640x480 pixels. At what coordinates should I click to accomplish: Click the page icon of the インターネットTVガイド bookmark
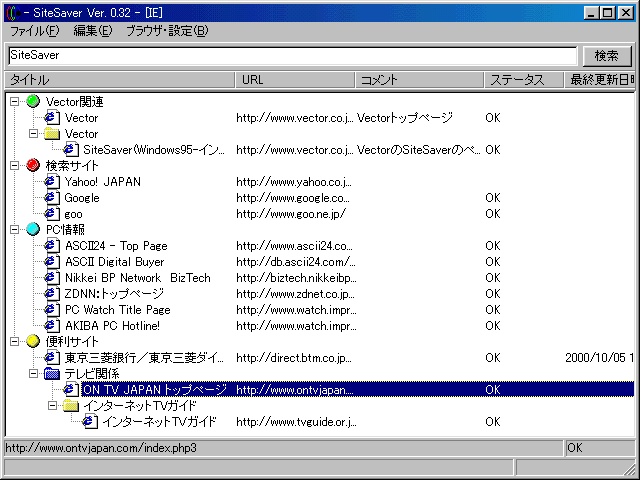point(90,421)
